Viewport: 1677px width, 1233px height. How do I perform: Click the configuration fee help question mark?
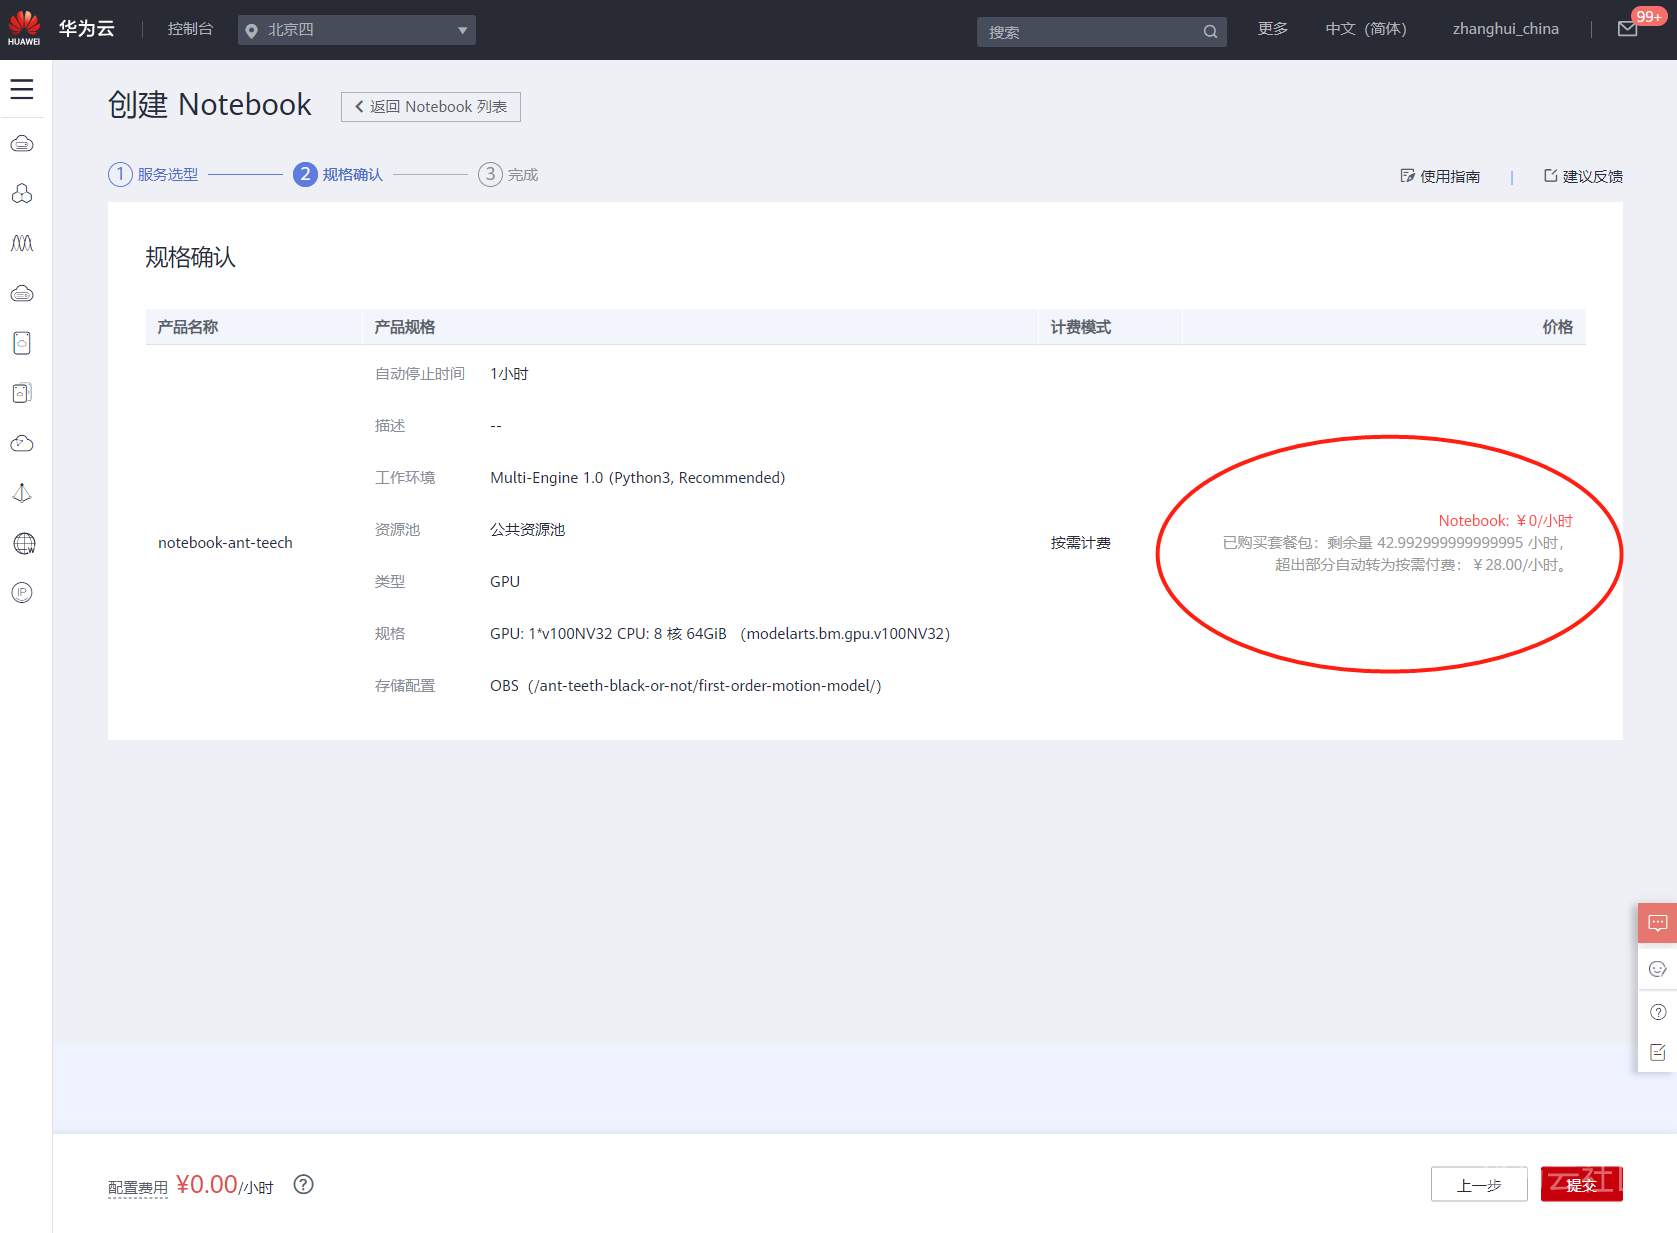click(x=304, y=1184)
